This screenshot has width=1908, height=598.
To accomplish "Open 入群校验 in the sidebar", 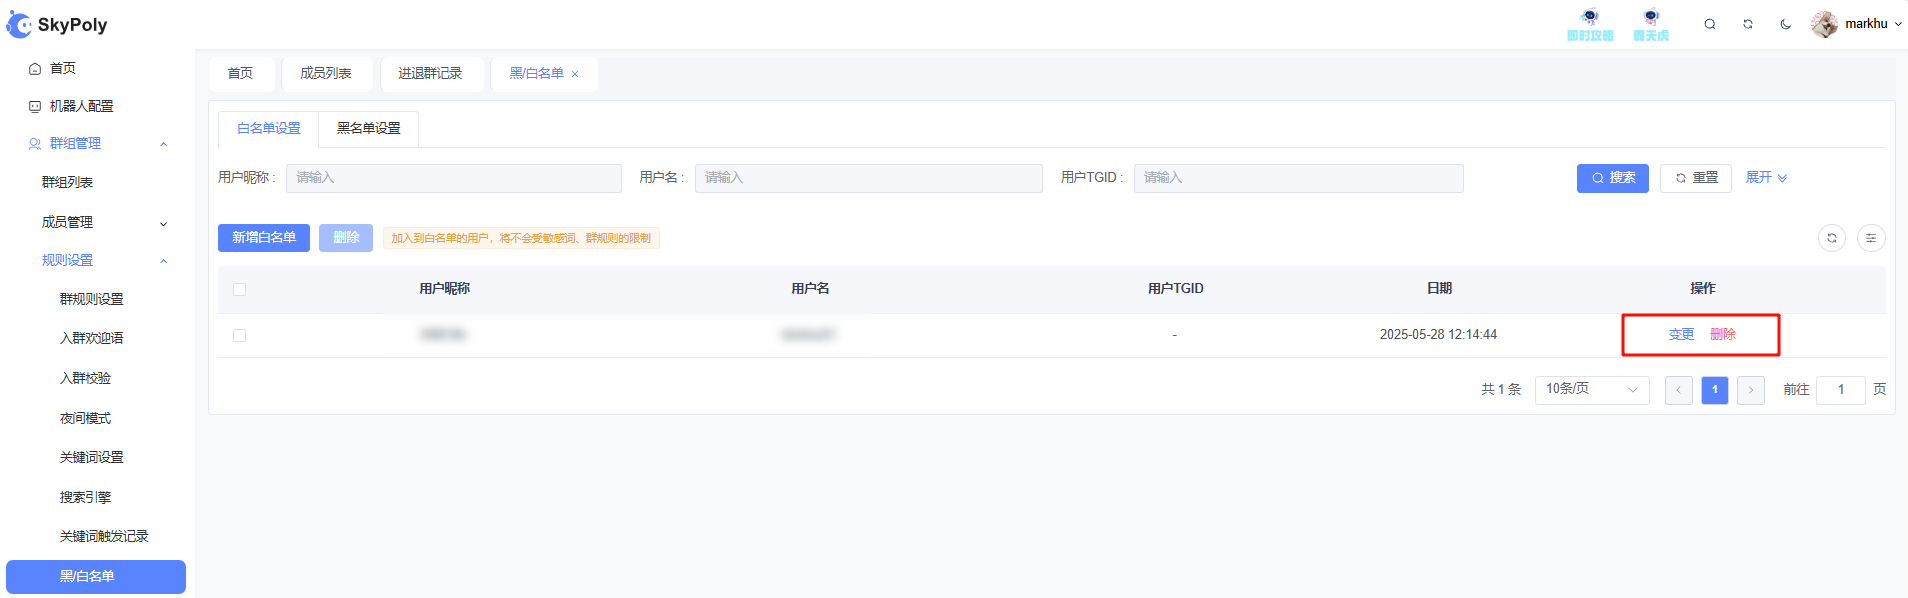I will [85, 378].
